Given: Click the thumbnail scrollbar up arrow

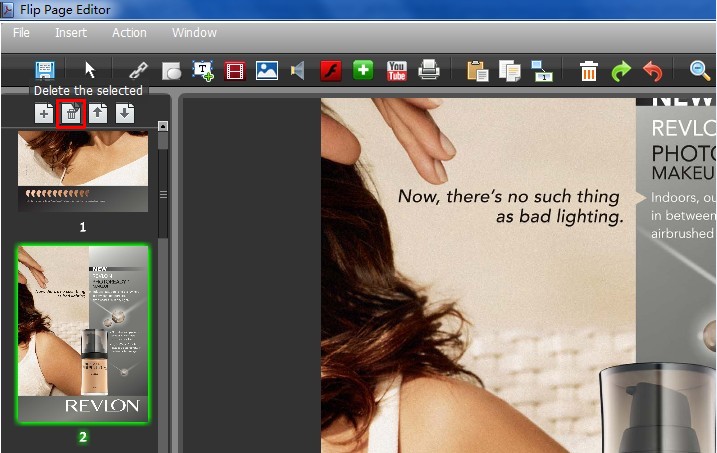Looking at the screenshot, I should tap(163, 126).
